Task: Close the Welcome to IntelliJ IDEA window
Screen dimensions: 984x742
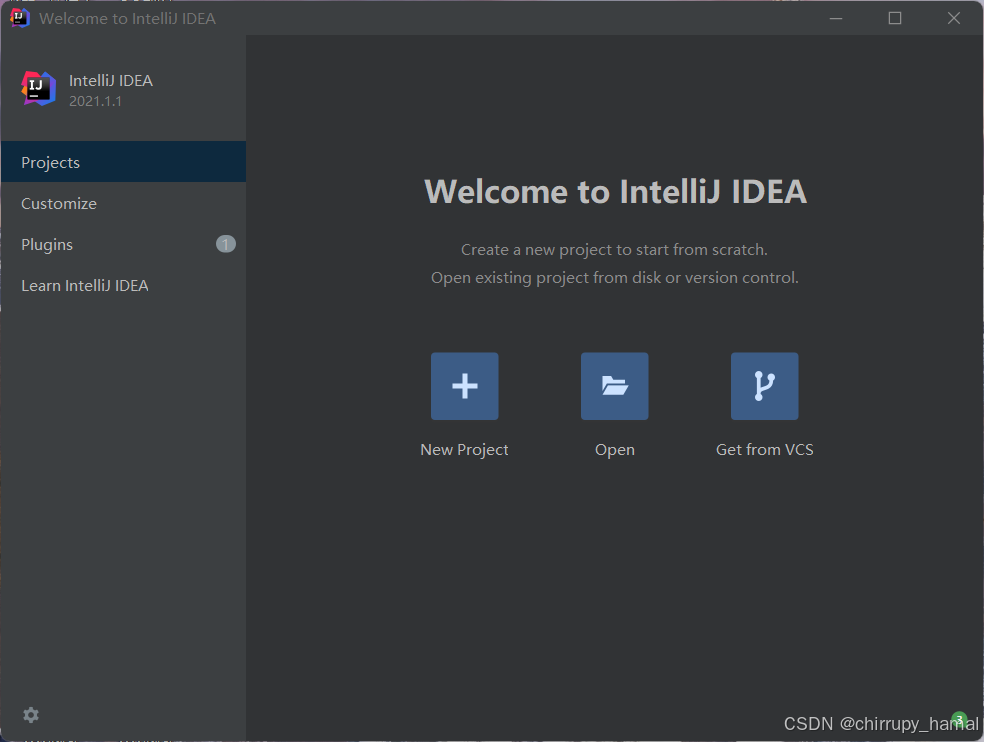Action: [954, 18]
